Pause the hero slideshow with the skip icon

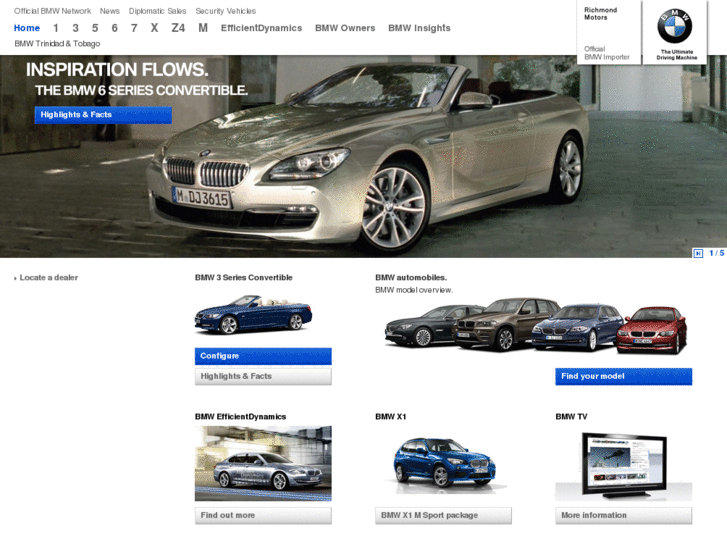[x=698, y=253]
